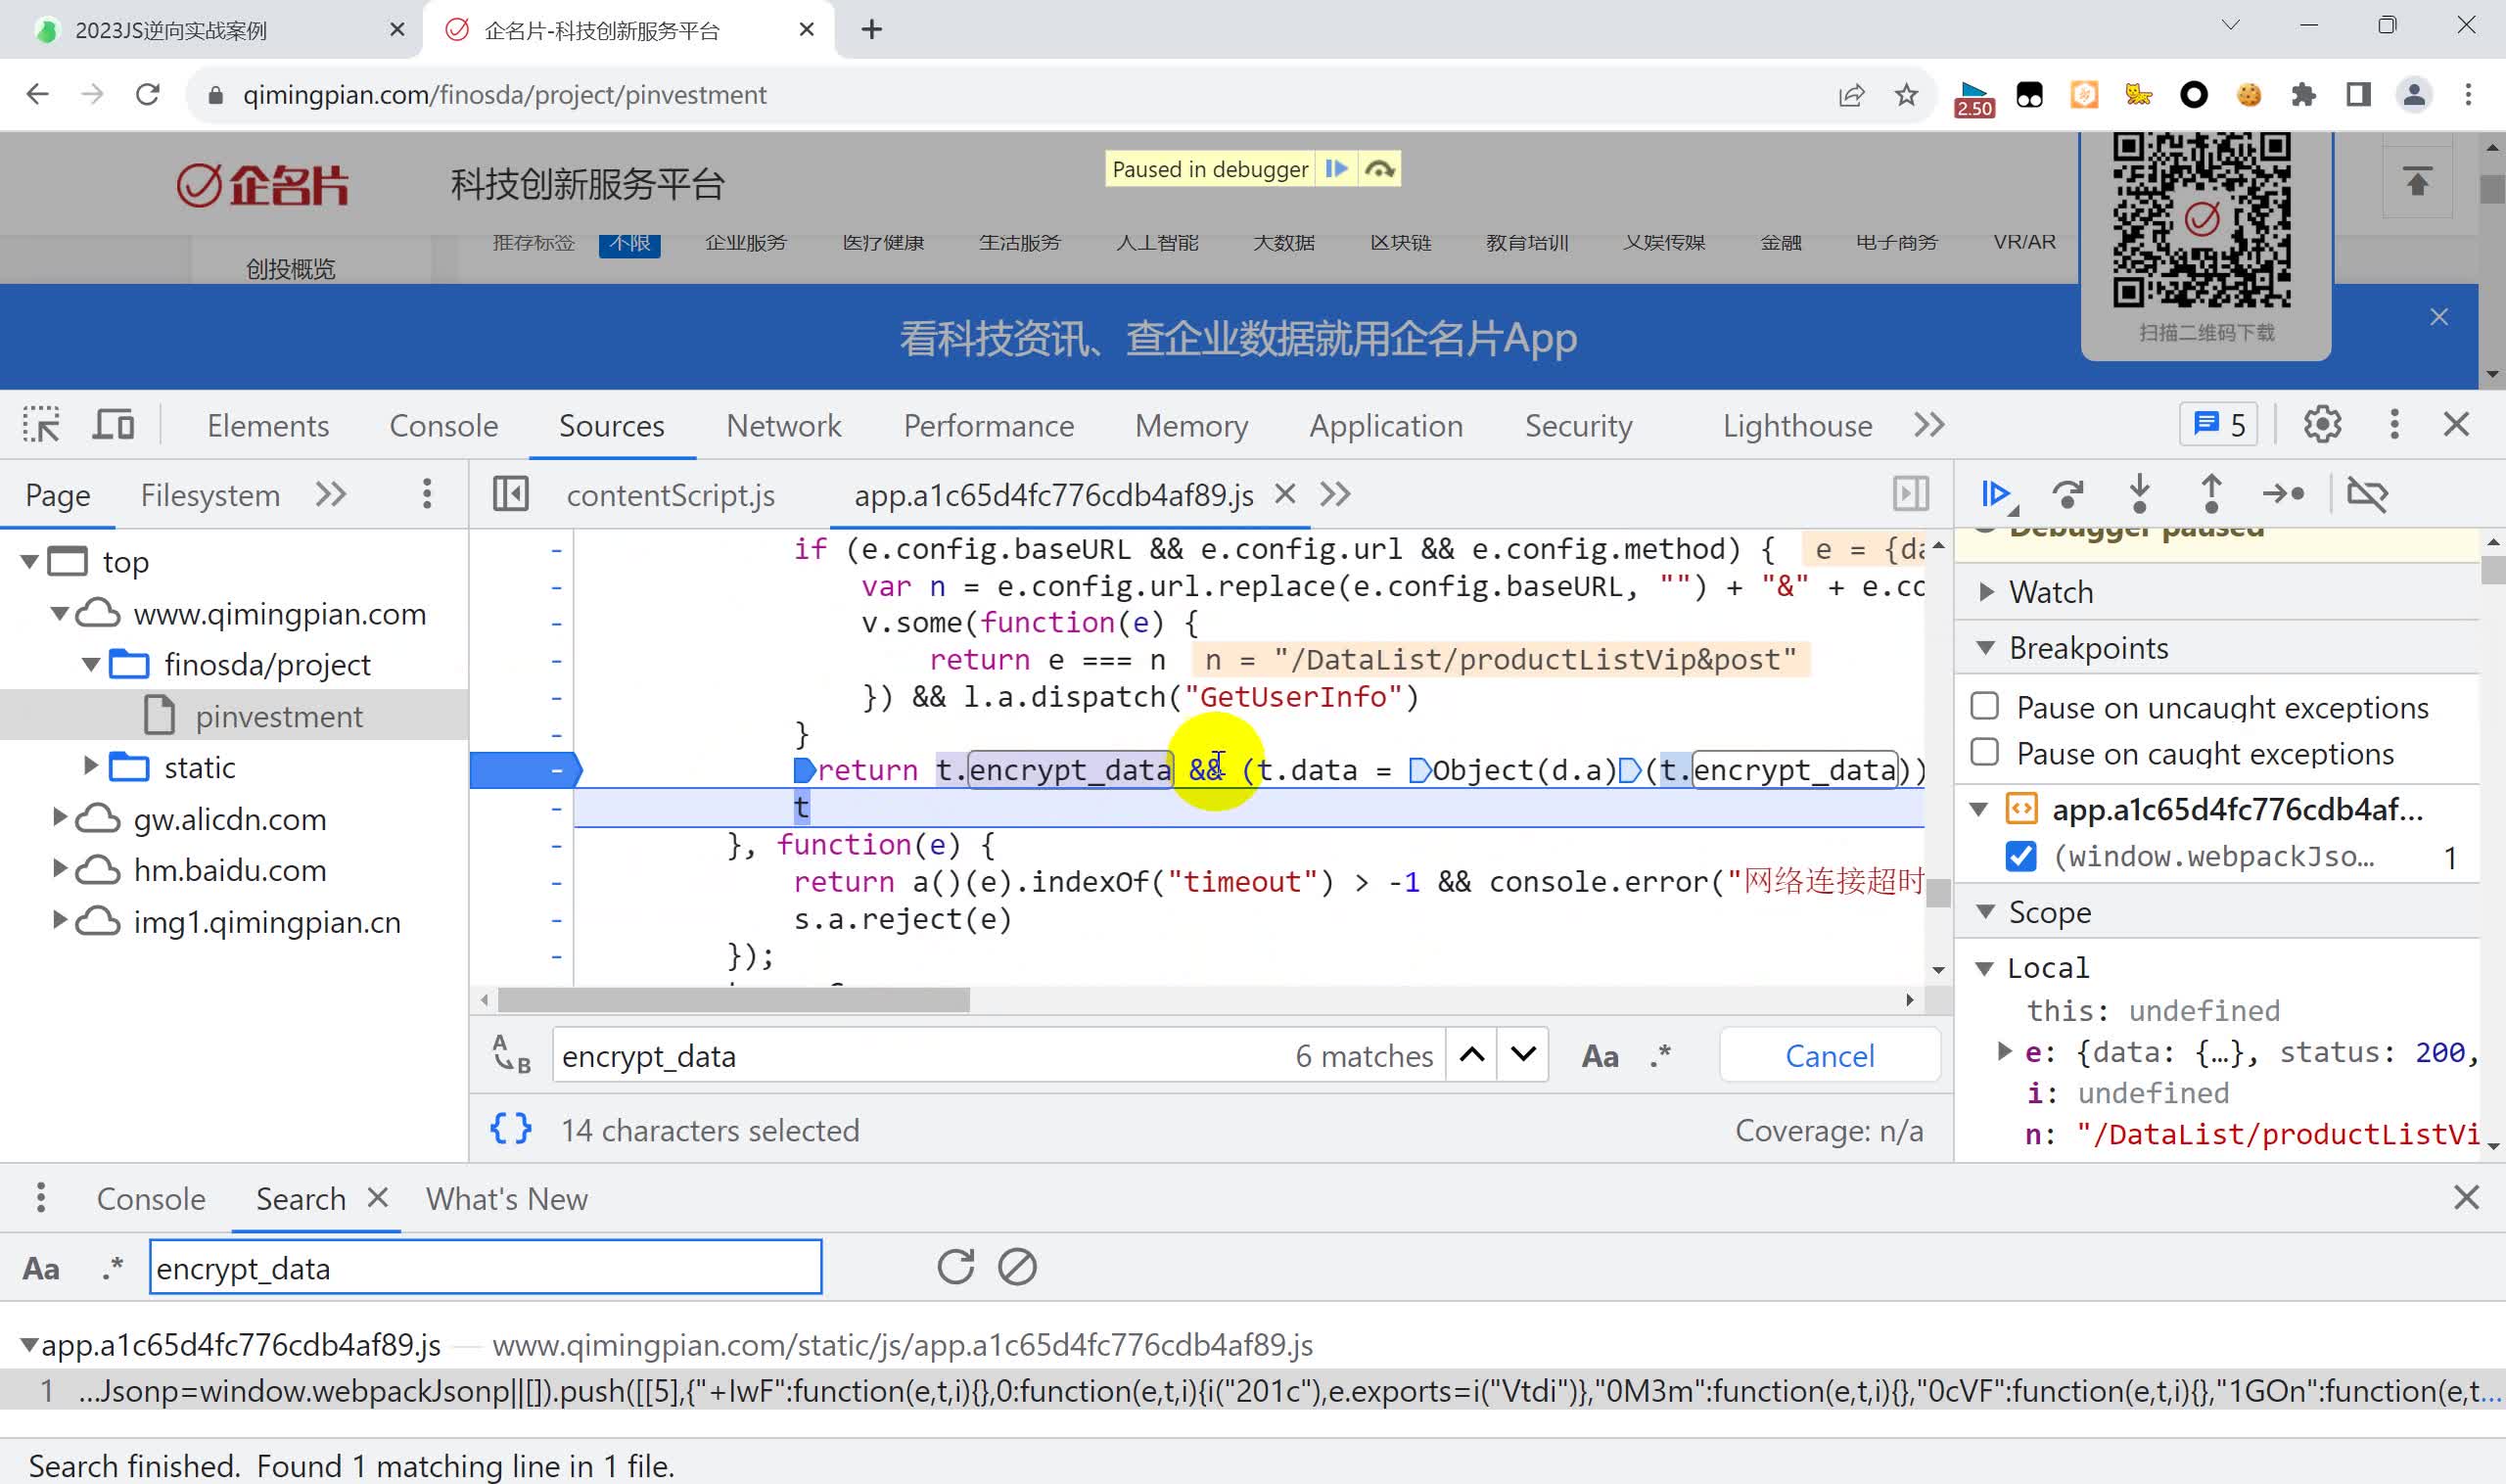Viewport: 2506px width, 1484px height.
Task: Enable Pause on caught exceptions
Action: [1985, 752]
